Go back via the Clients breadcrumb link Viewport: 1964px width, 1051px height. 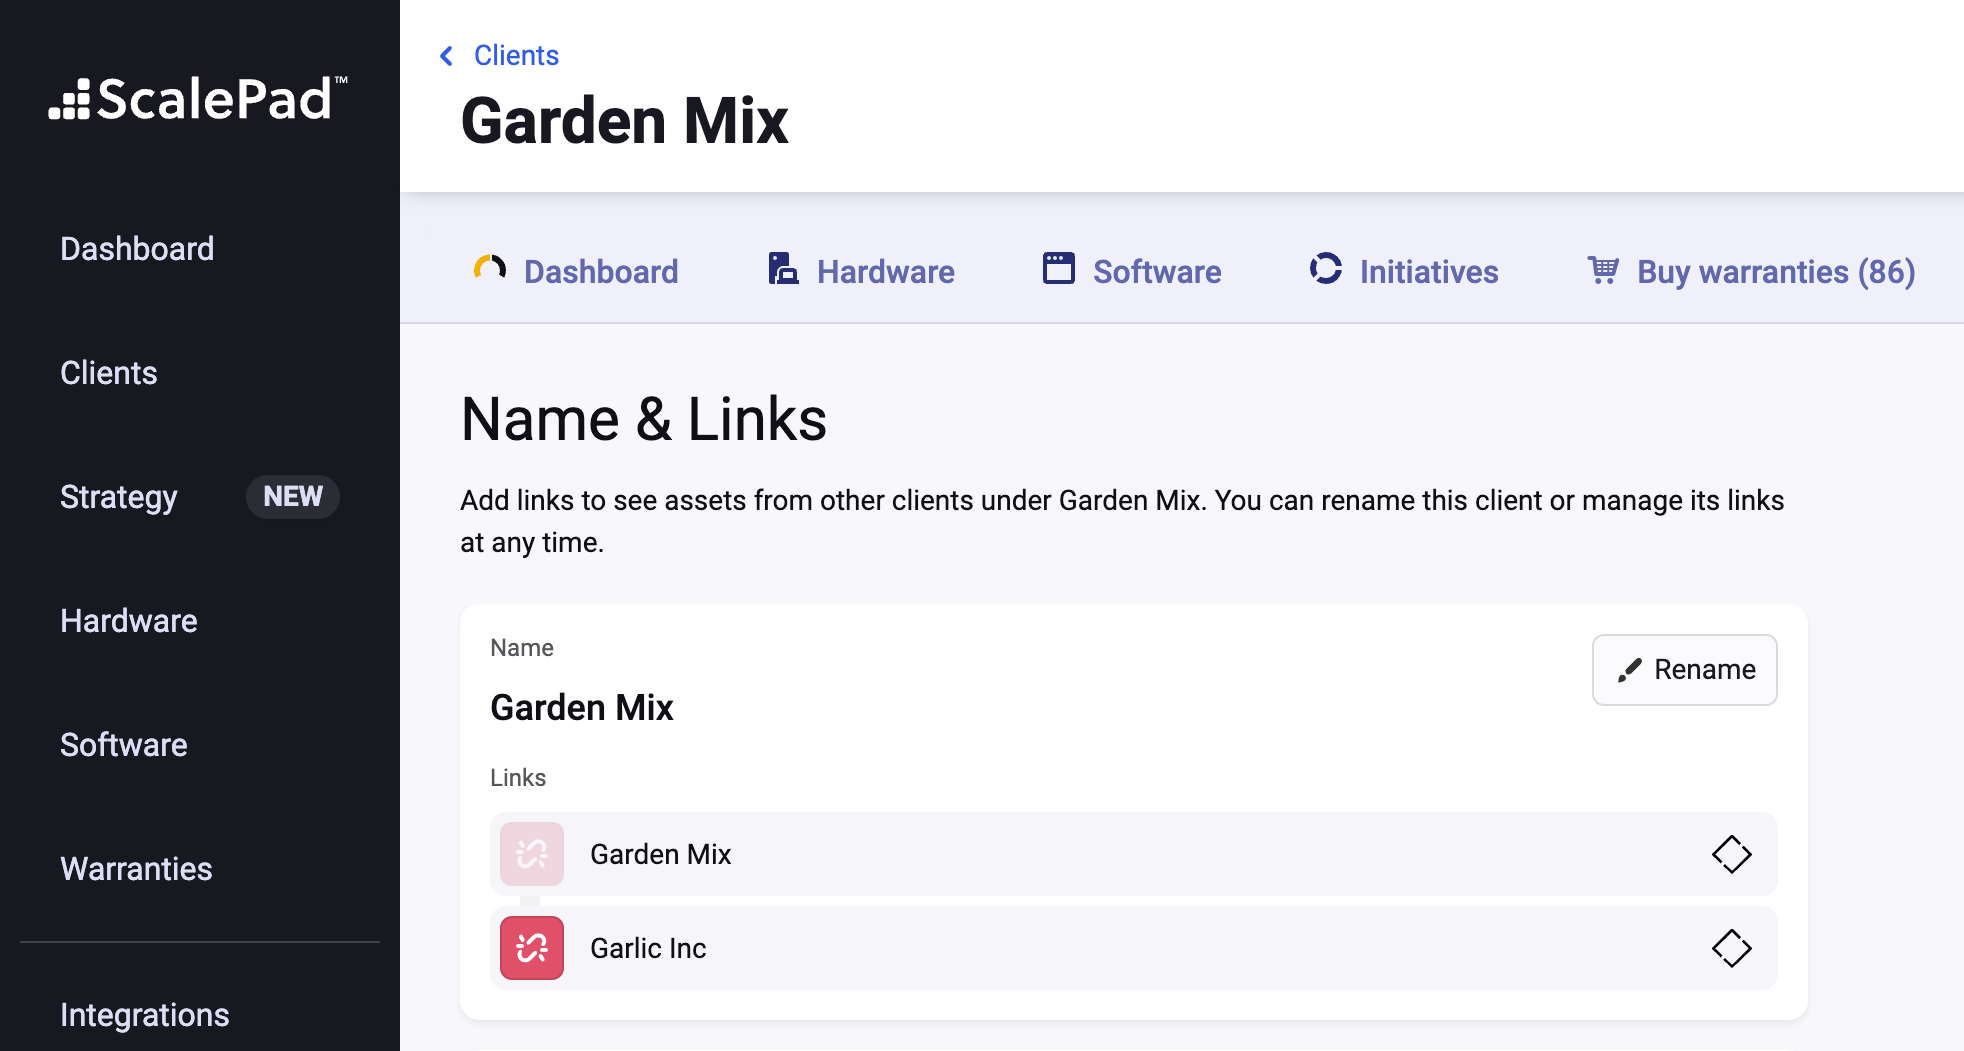(516, 56)
